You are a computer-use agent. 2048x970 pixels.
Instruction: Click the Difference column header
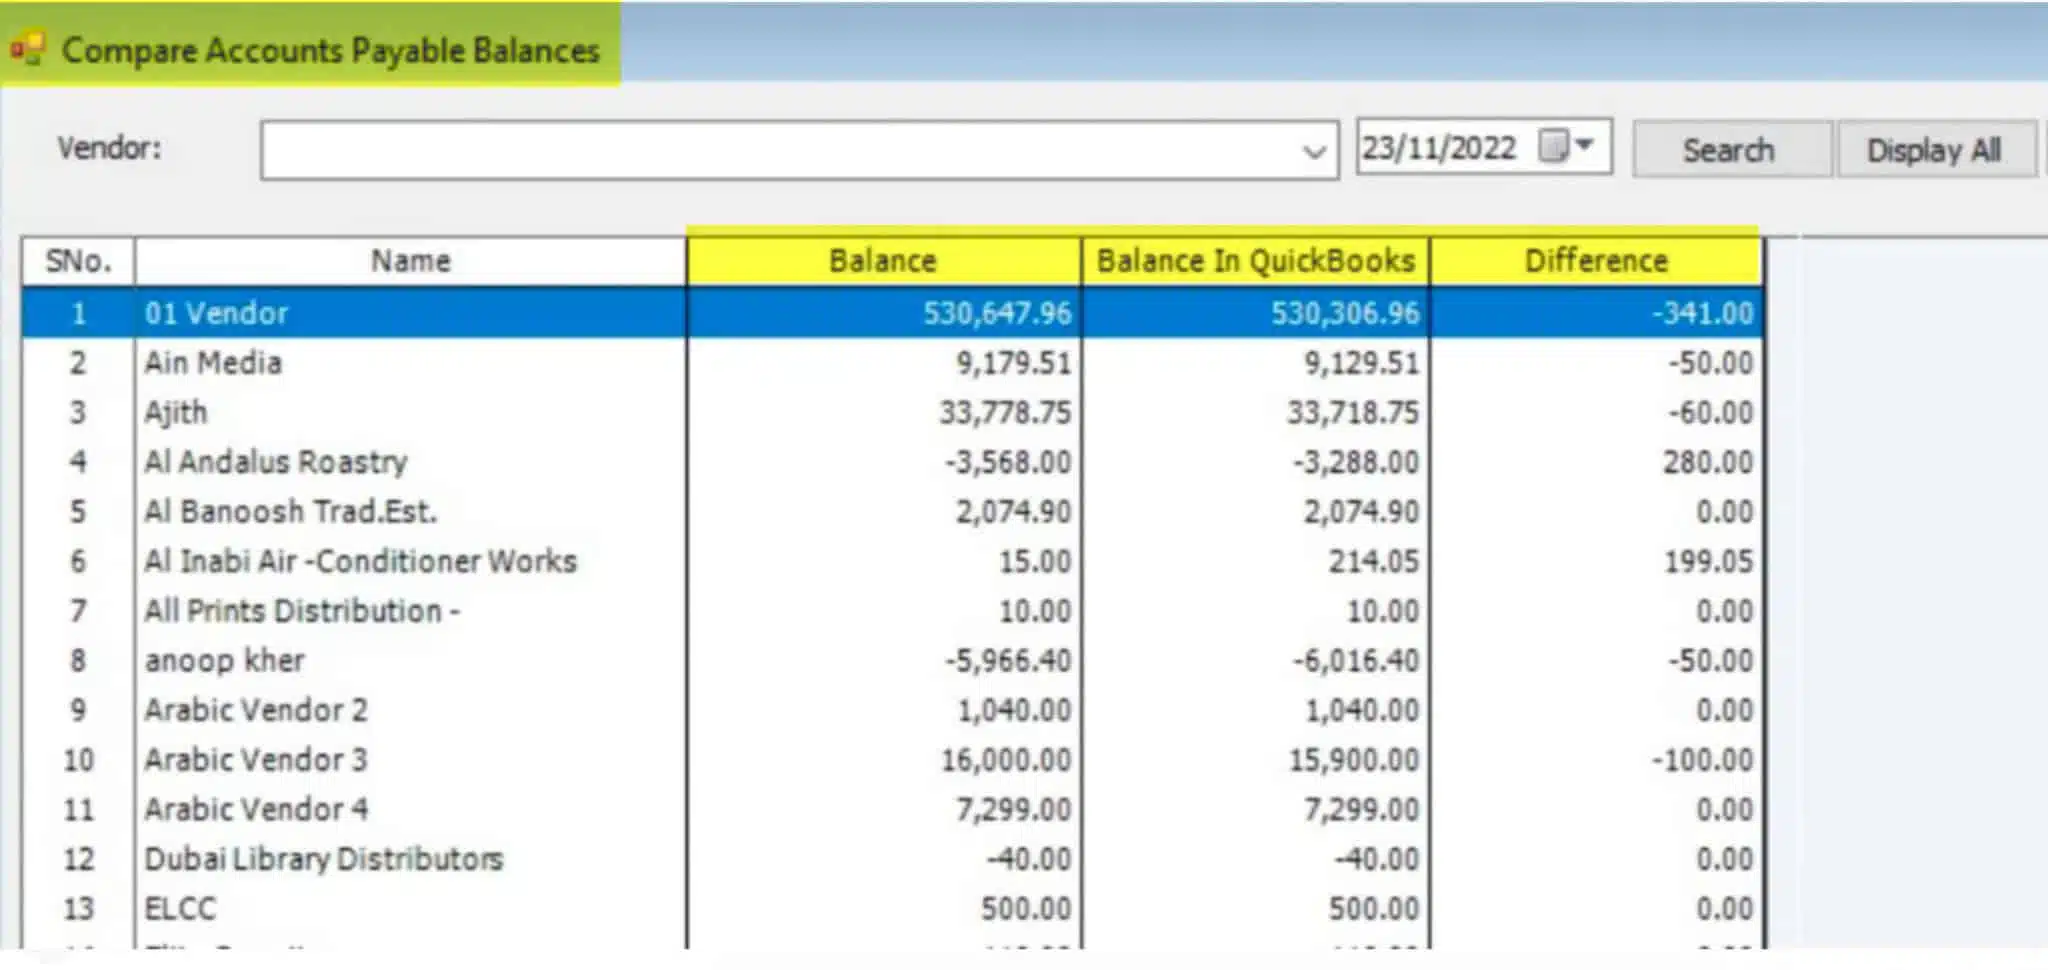(1595, 261)
